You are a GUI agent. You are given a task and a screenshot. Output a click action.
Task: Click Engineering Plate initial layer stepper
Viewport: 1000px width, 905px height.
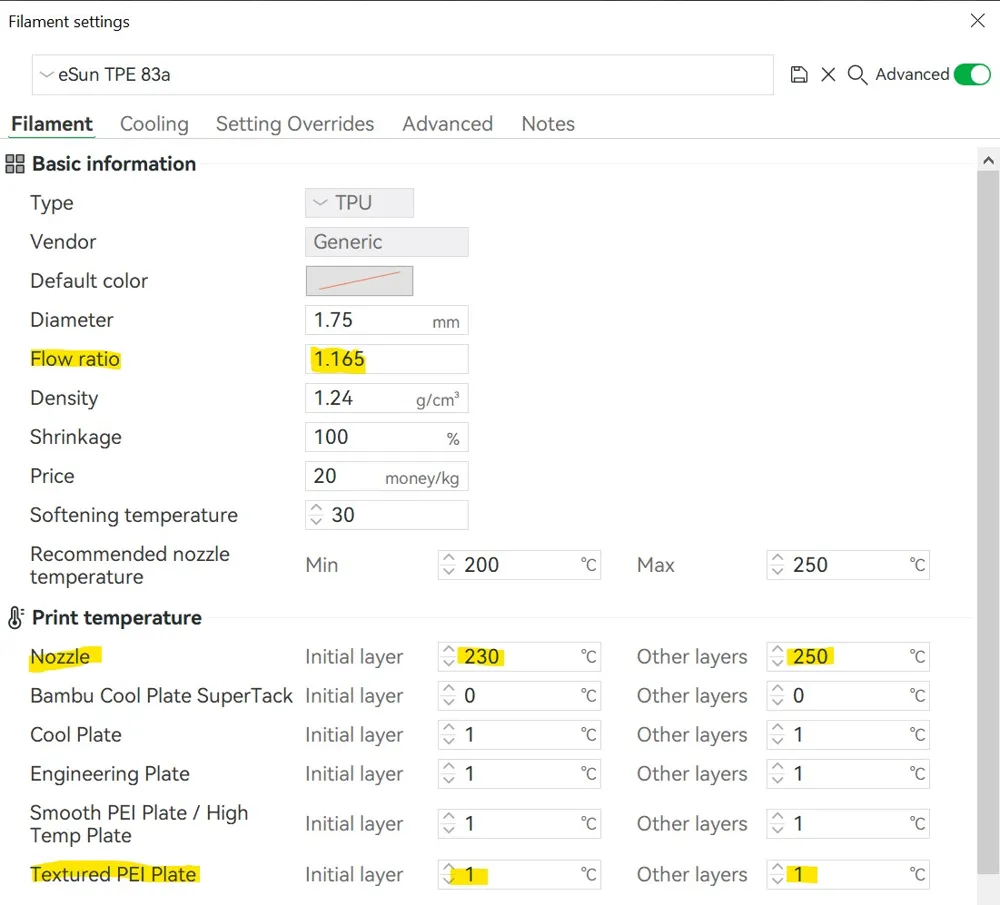[448, 774]
